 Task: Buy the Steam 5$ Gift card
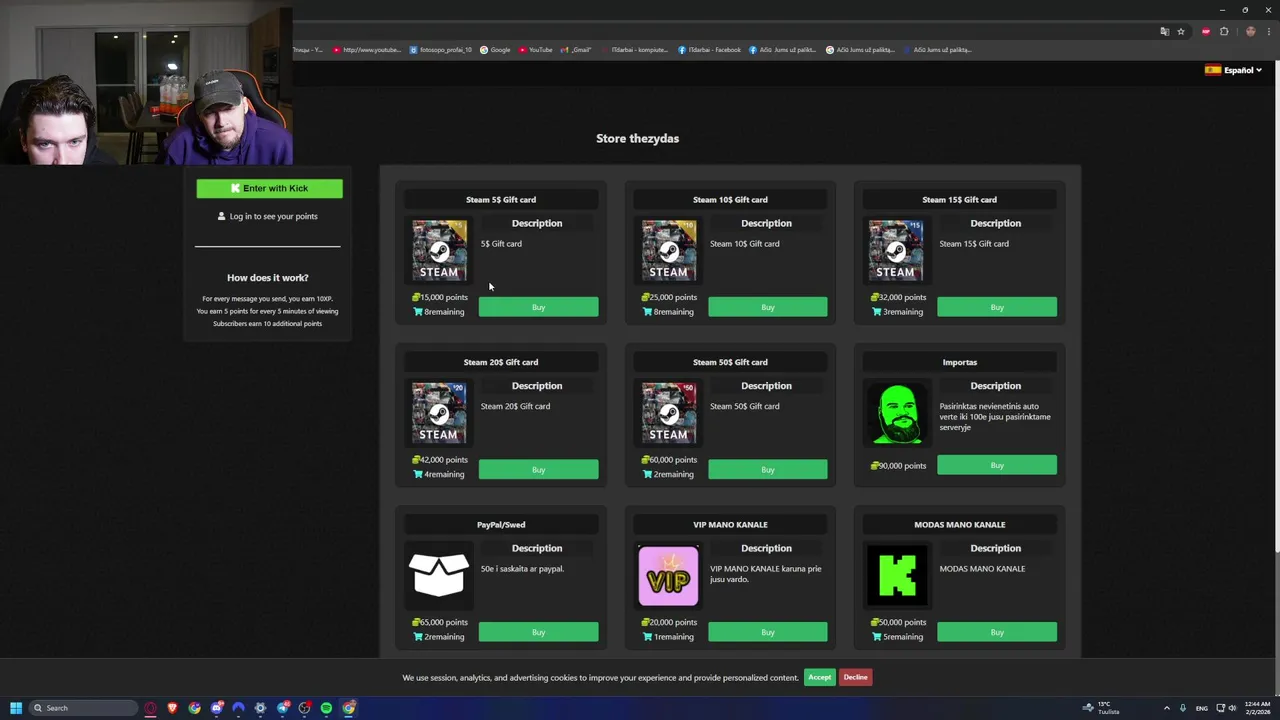point(538,307)
